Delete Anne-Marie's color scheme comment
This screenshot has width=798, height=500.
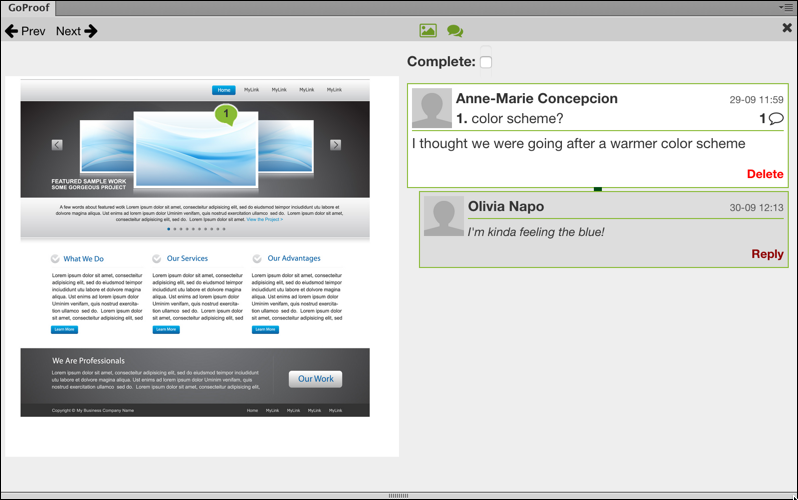click(765, 174)
